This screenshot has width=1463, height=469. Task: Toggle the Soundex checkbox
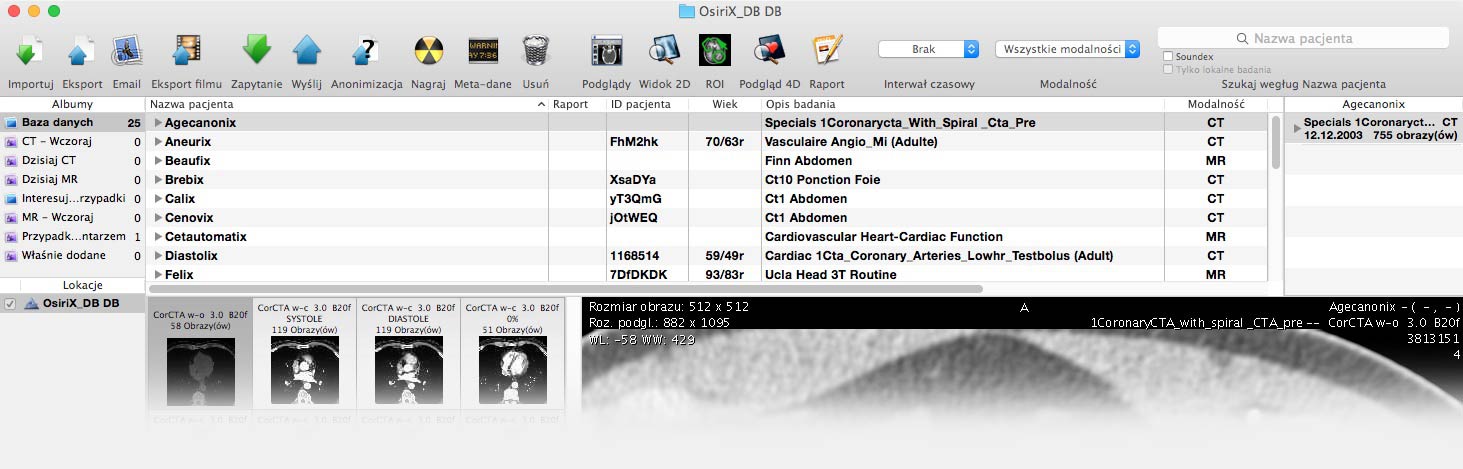coord(1169,57)
